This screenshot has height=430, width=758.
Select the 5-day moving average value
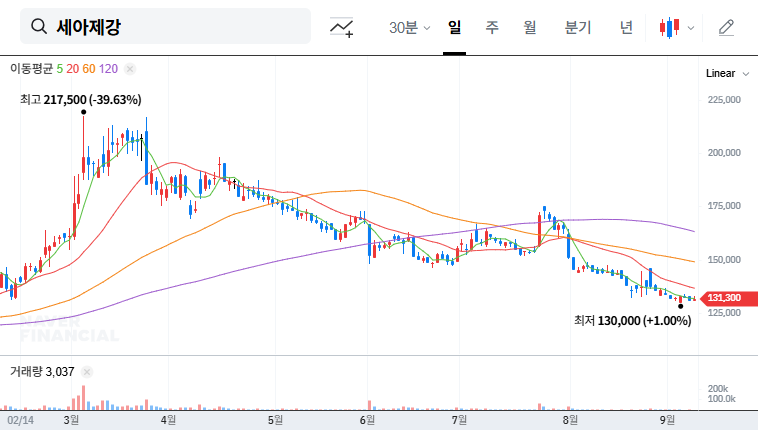point(60,69)
